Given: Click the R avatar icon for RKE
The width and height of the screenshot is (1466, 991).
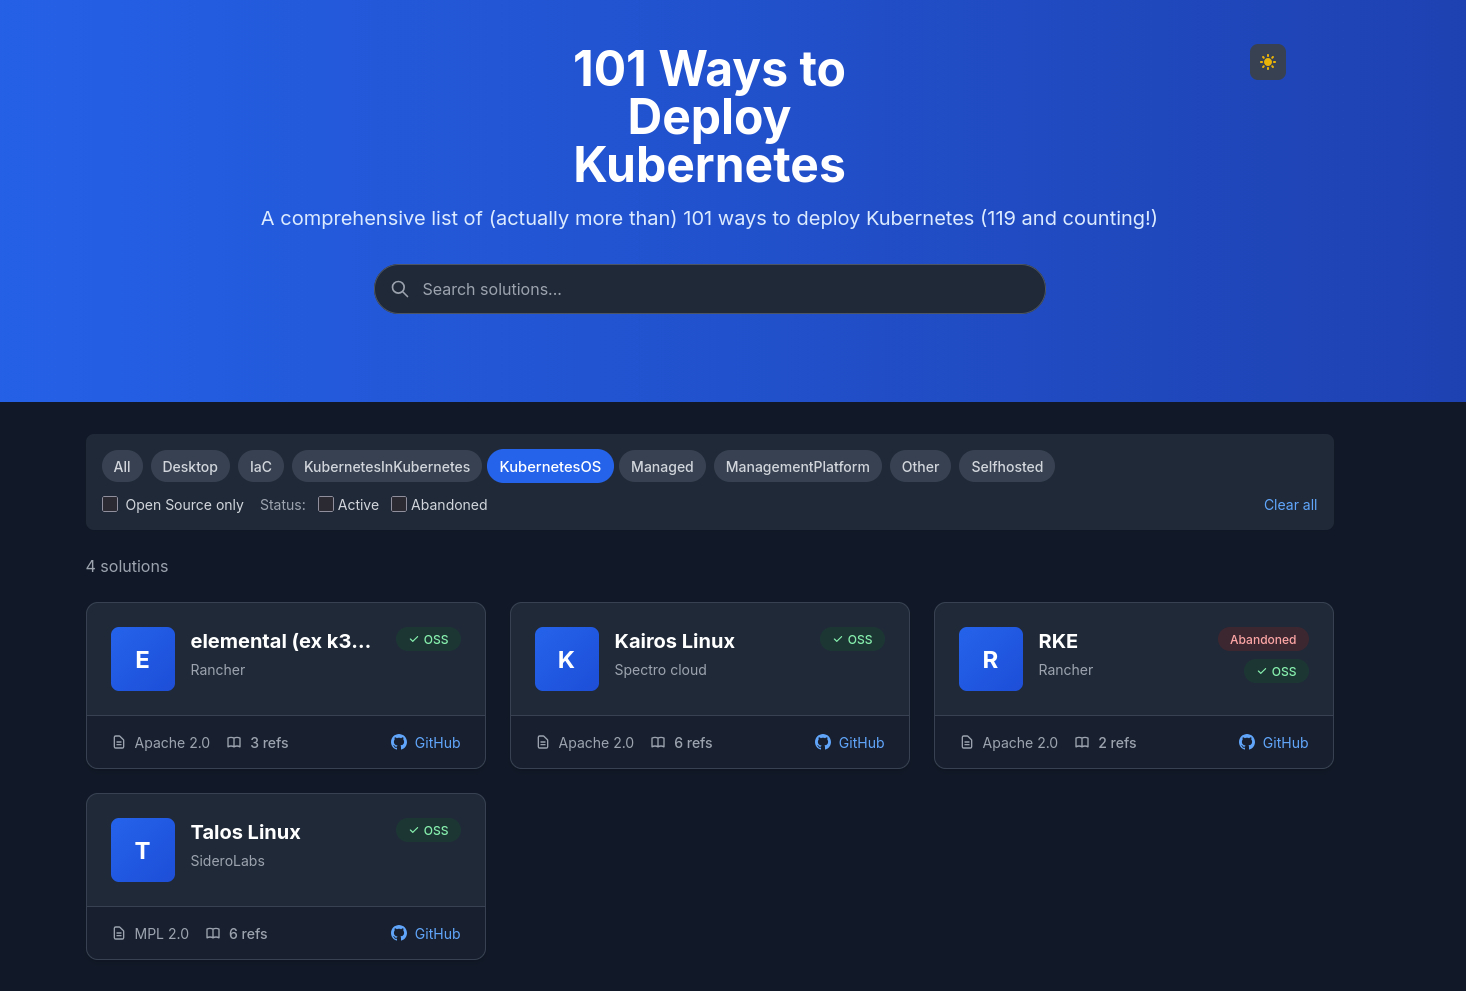Looking at the screenshot, I should tap(990, 659).
